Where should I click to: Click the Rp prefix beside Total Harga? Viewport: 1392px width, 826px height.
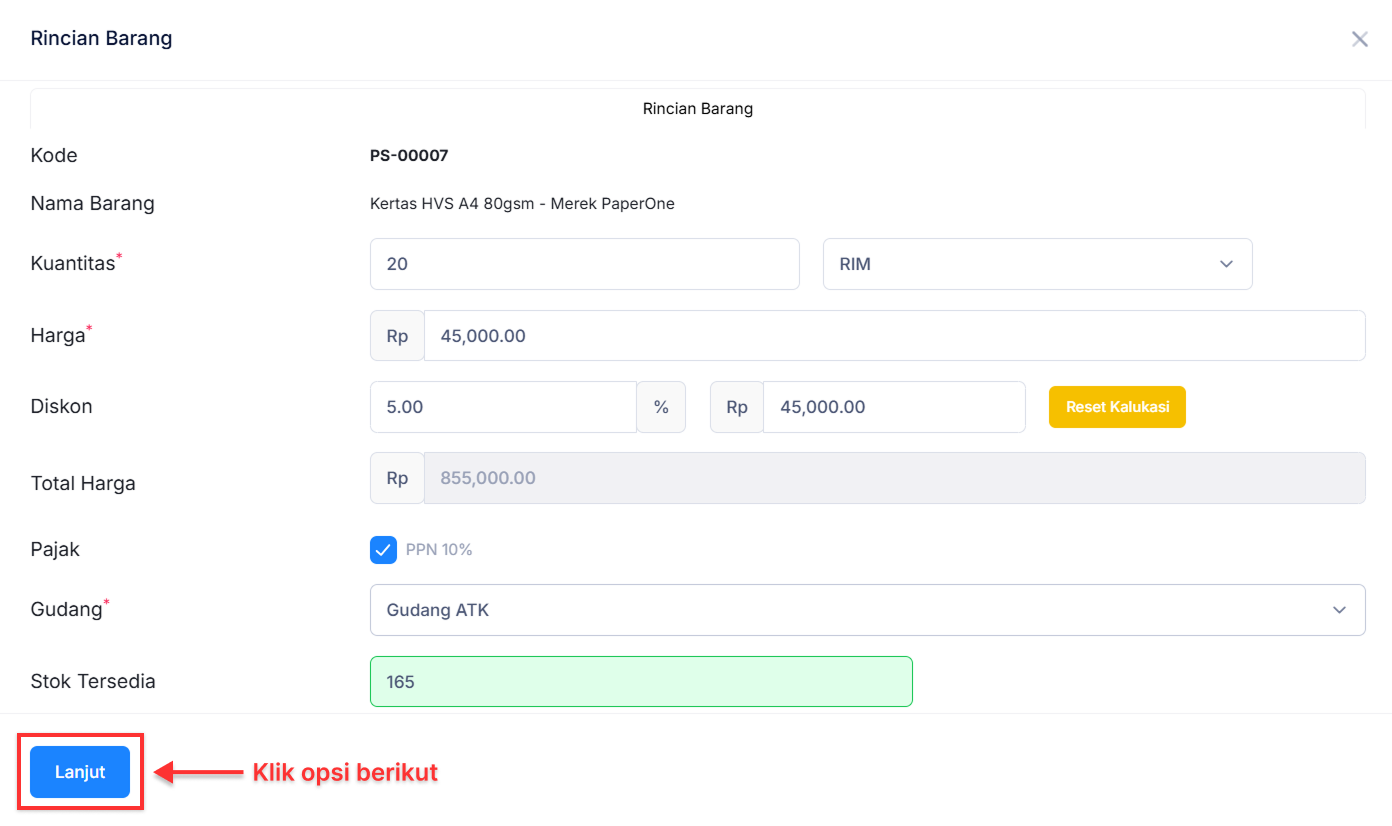(397, 478)
